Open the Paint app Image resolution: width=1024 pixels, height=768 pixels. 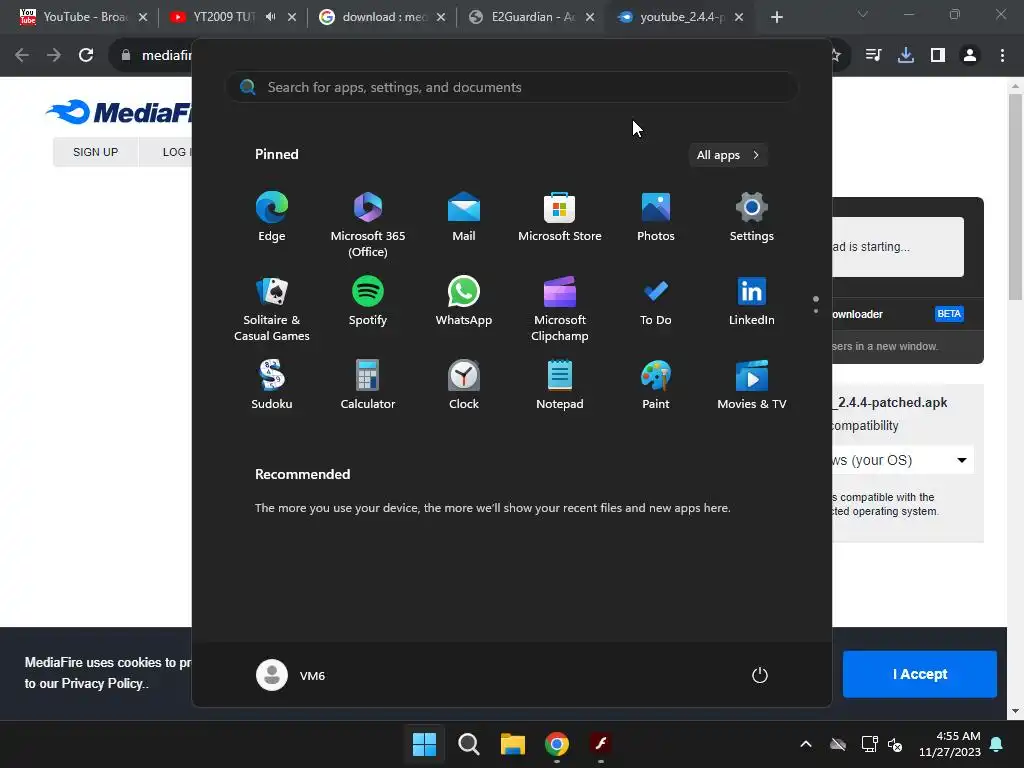[x=656, y=385]
